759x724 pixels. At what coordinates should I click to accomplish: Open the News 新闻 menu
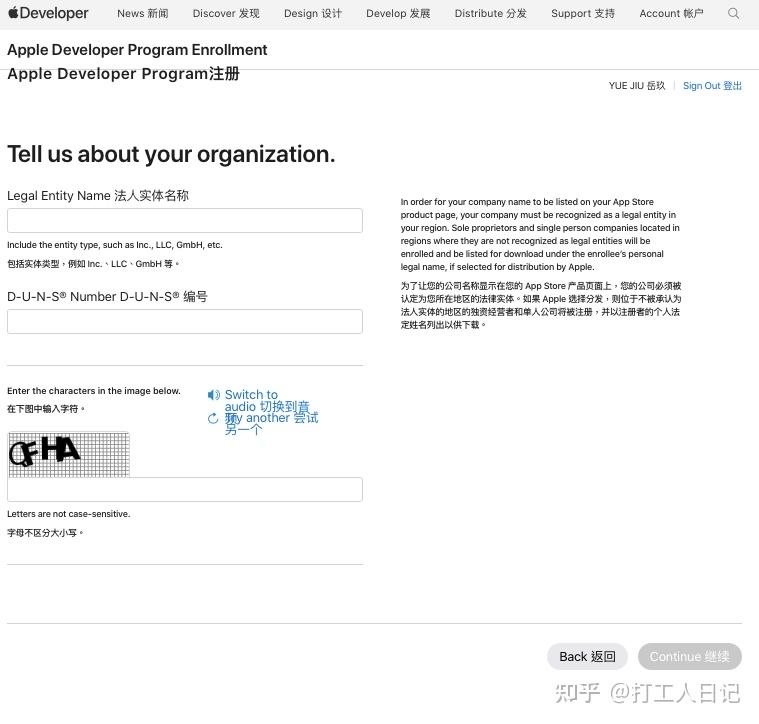tap(143, 14)
